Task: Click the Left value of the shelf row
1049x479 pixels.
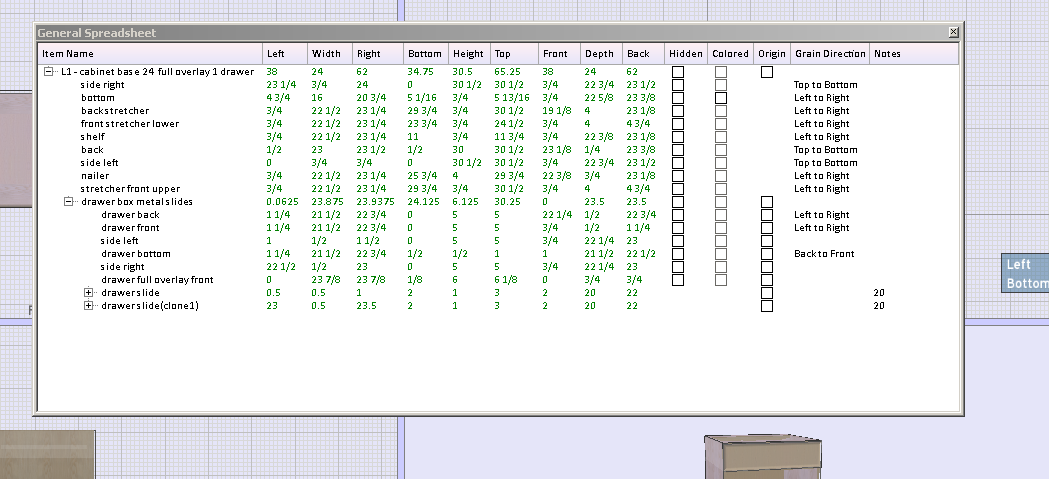Action: pyautogui.click(x=274, y=136)
